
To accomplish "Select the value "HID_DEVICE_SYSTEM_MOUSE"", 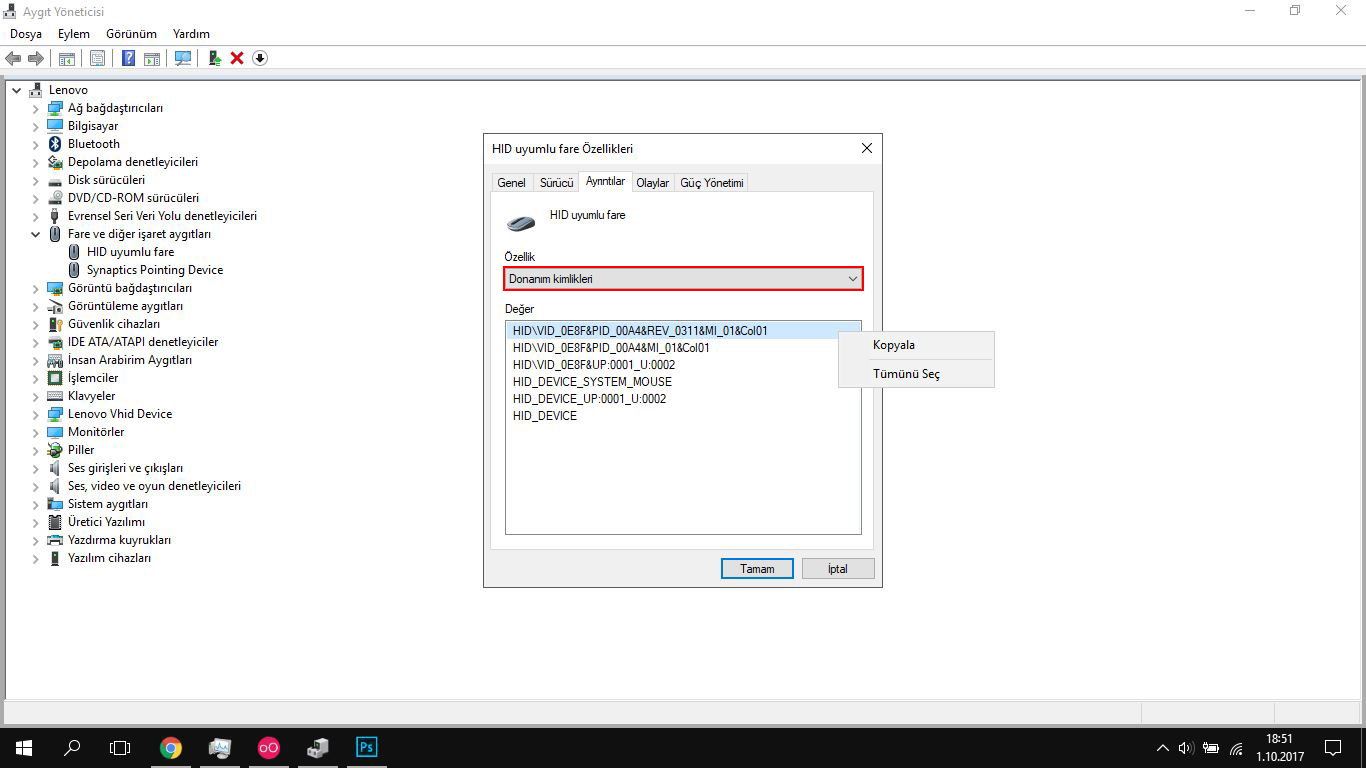I will tap(592, 382).
